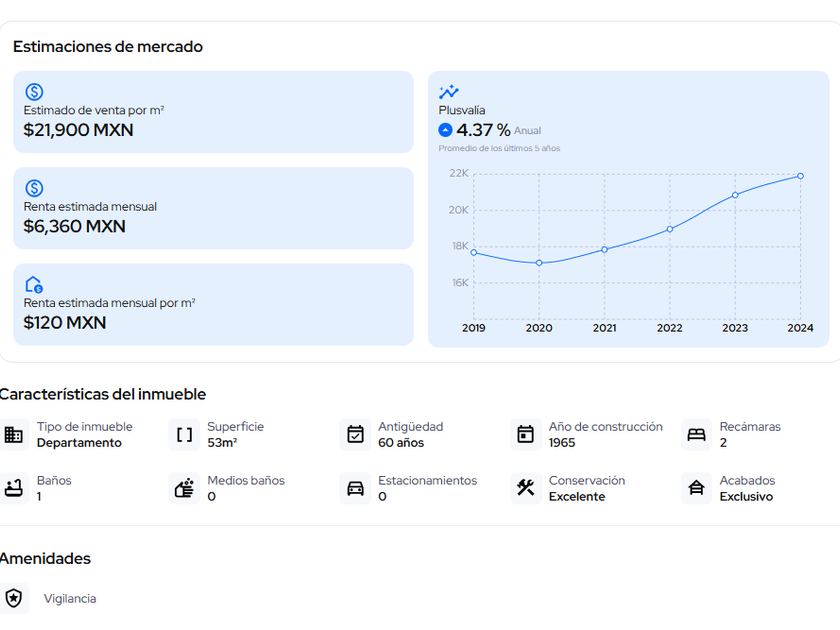840x630 pixels.
Task: Click the Conservación tools icon
Action: pos(526,489)
